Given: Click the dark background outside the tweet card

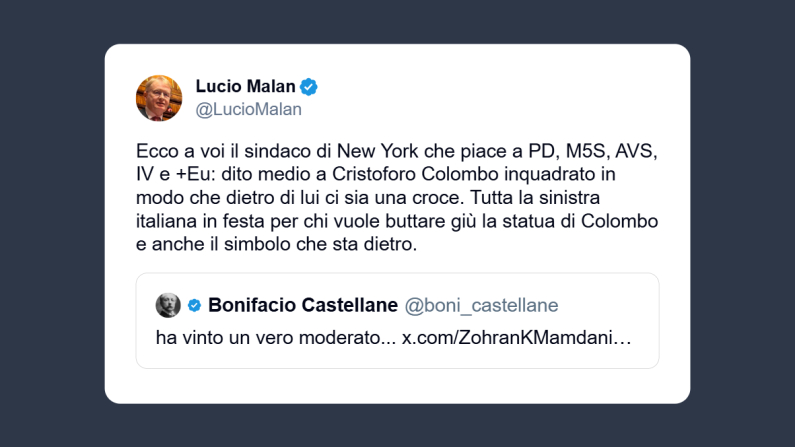Looking at the screenshot, I should (50, 220).
